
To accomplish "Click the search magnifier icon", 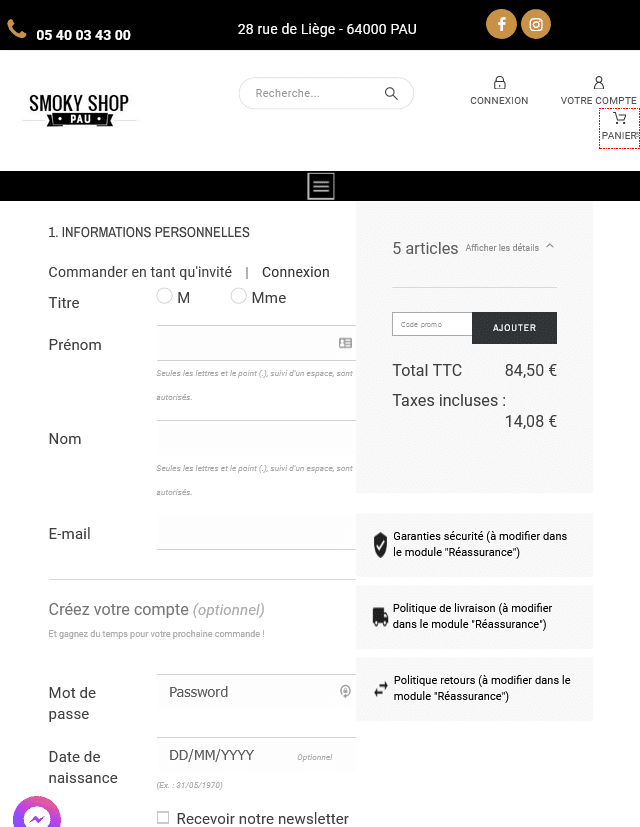I will click(391, 94).
